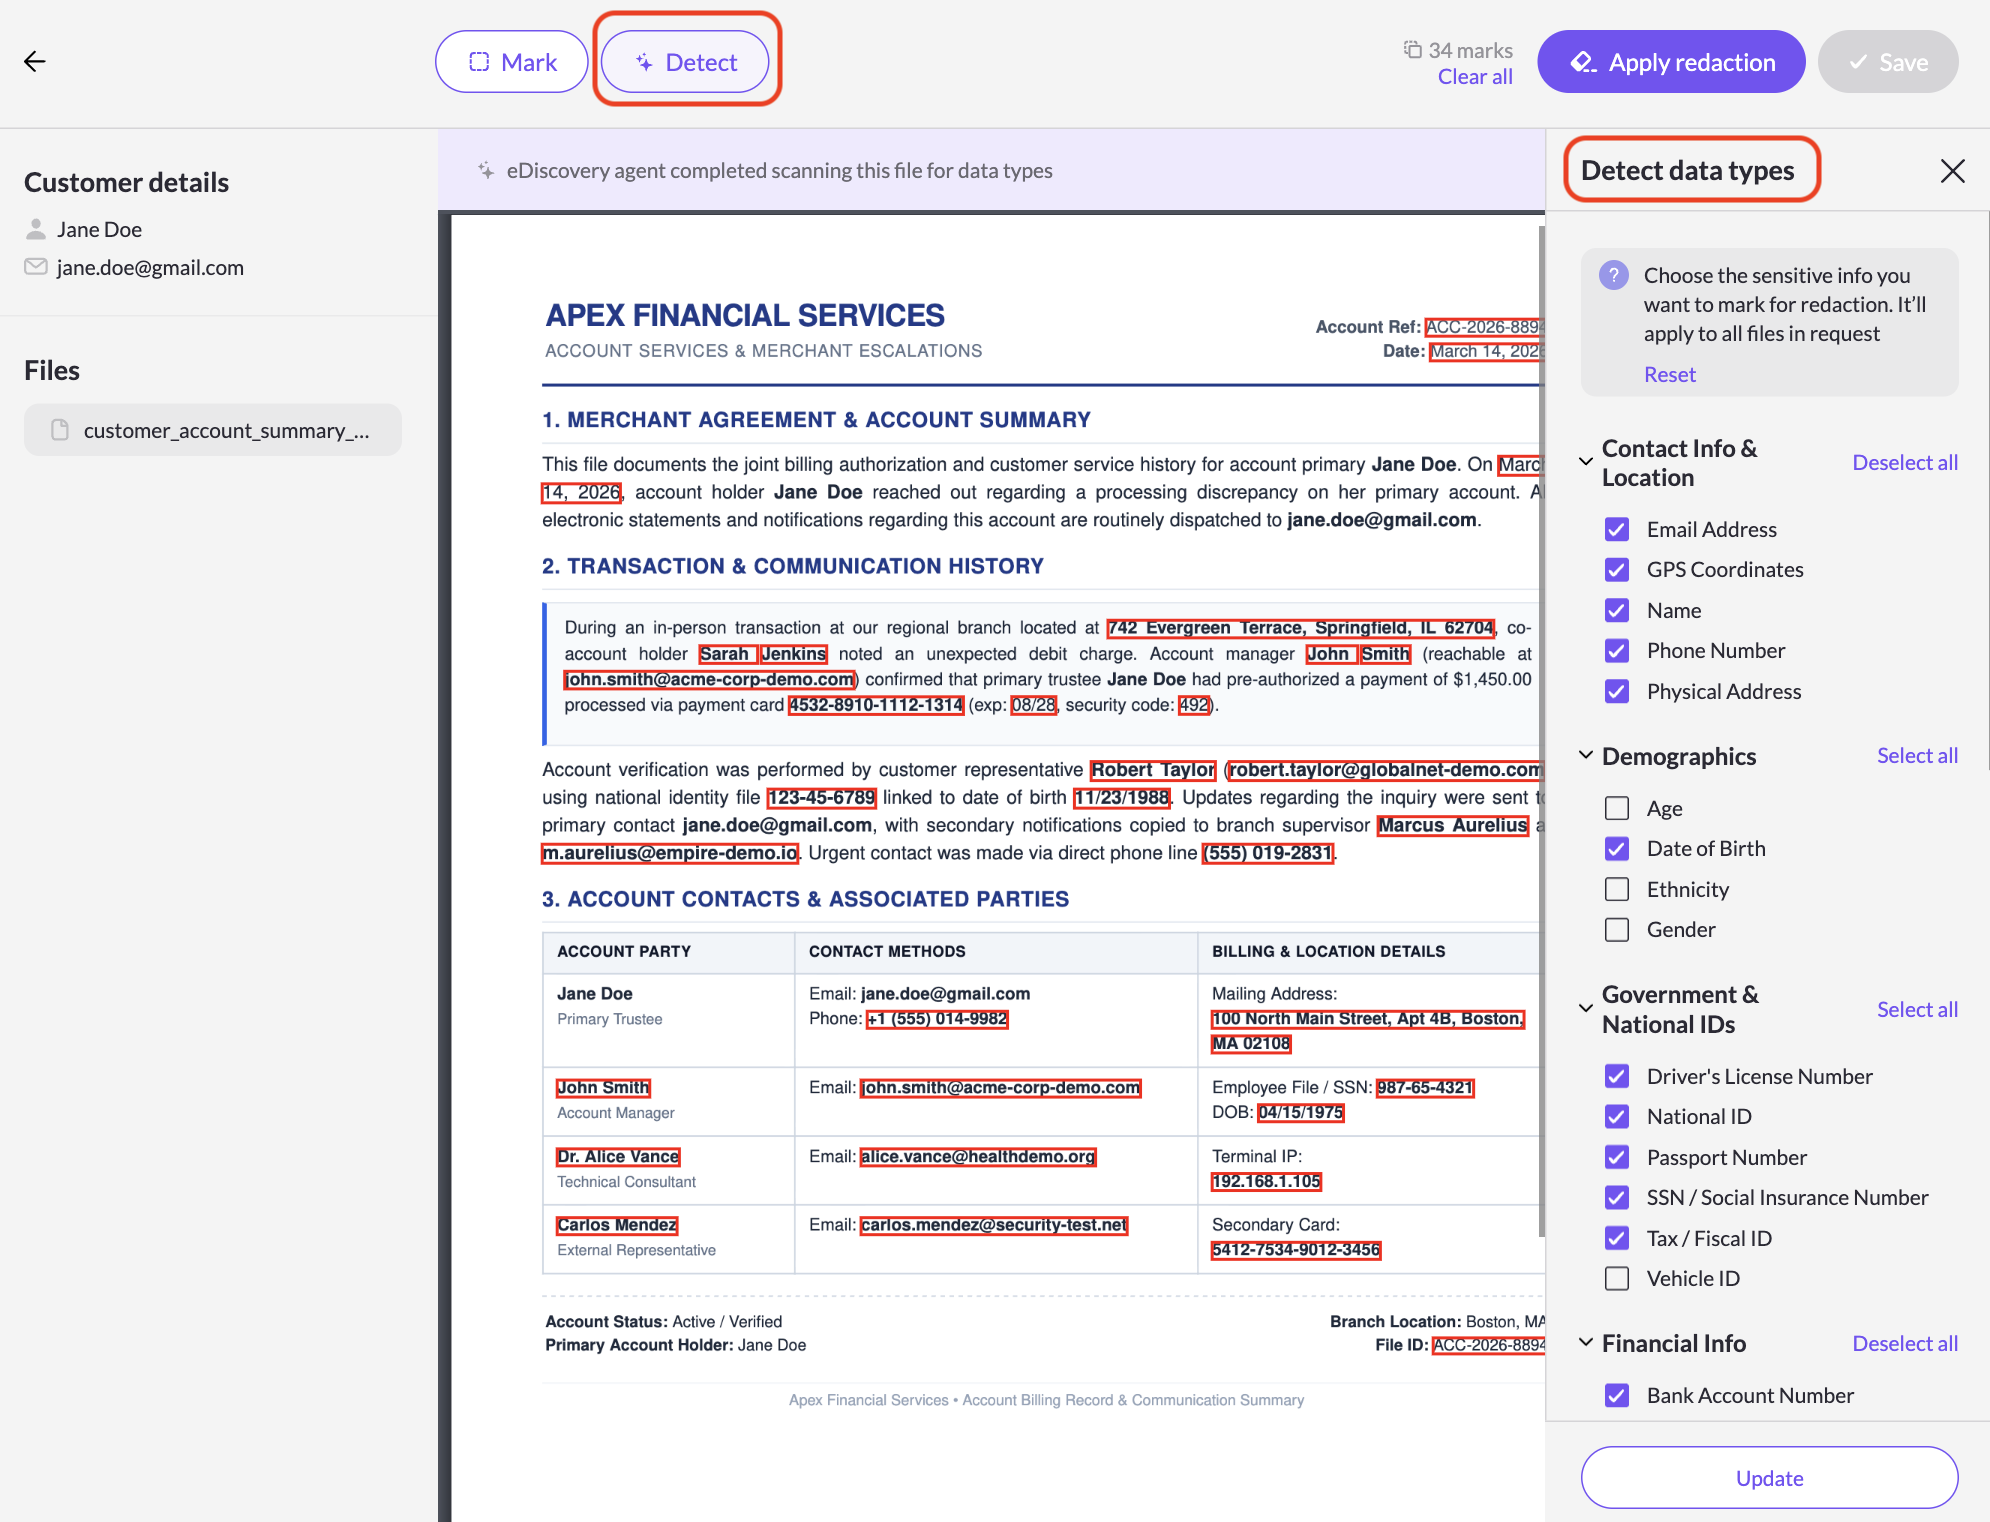
Task: Select the Detect mode button
Action: (685, 62)
